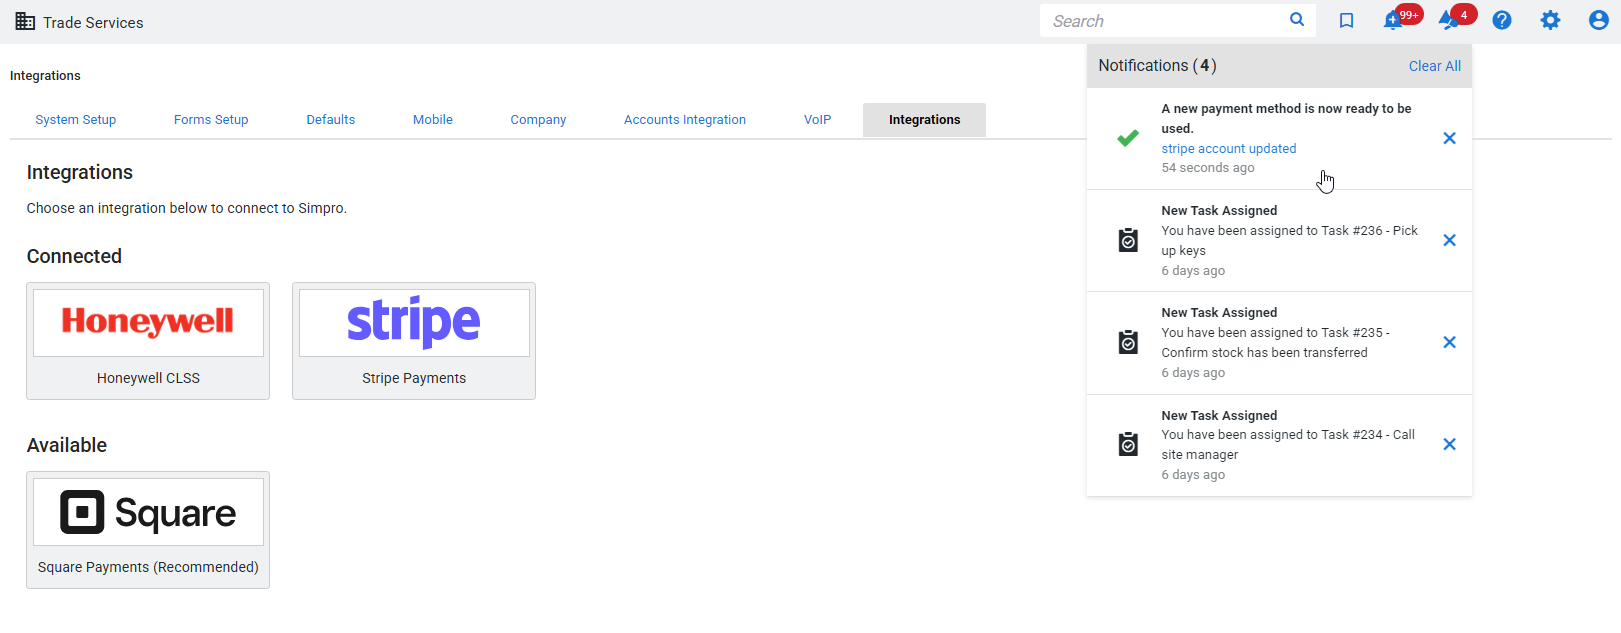Image resolution: width=1621 pixels, height=633 pixels.
Task: Click the clipboard icon for Task #235
Action: click(1128, 342)
